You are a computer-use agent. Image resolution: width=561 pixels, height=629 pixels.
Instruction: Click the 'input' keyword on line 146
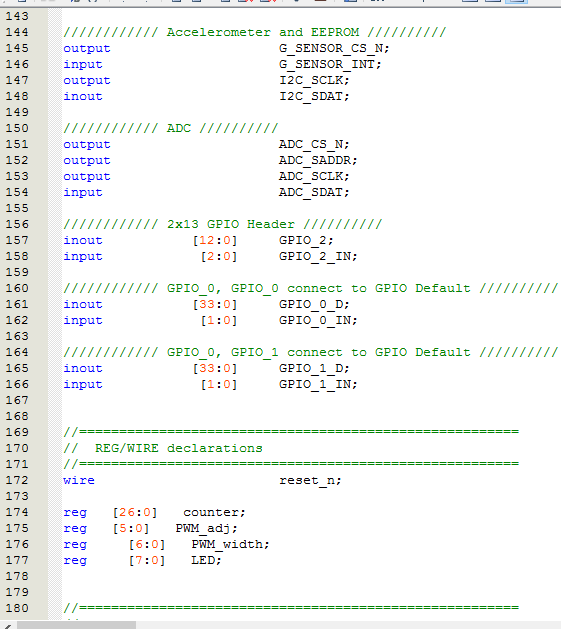coord(83,65)
